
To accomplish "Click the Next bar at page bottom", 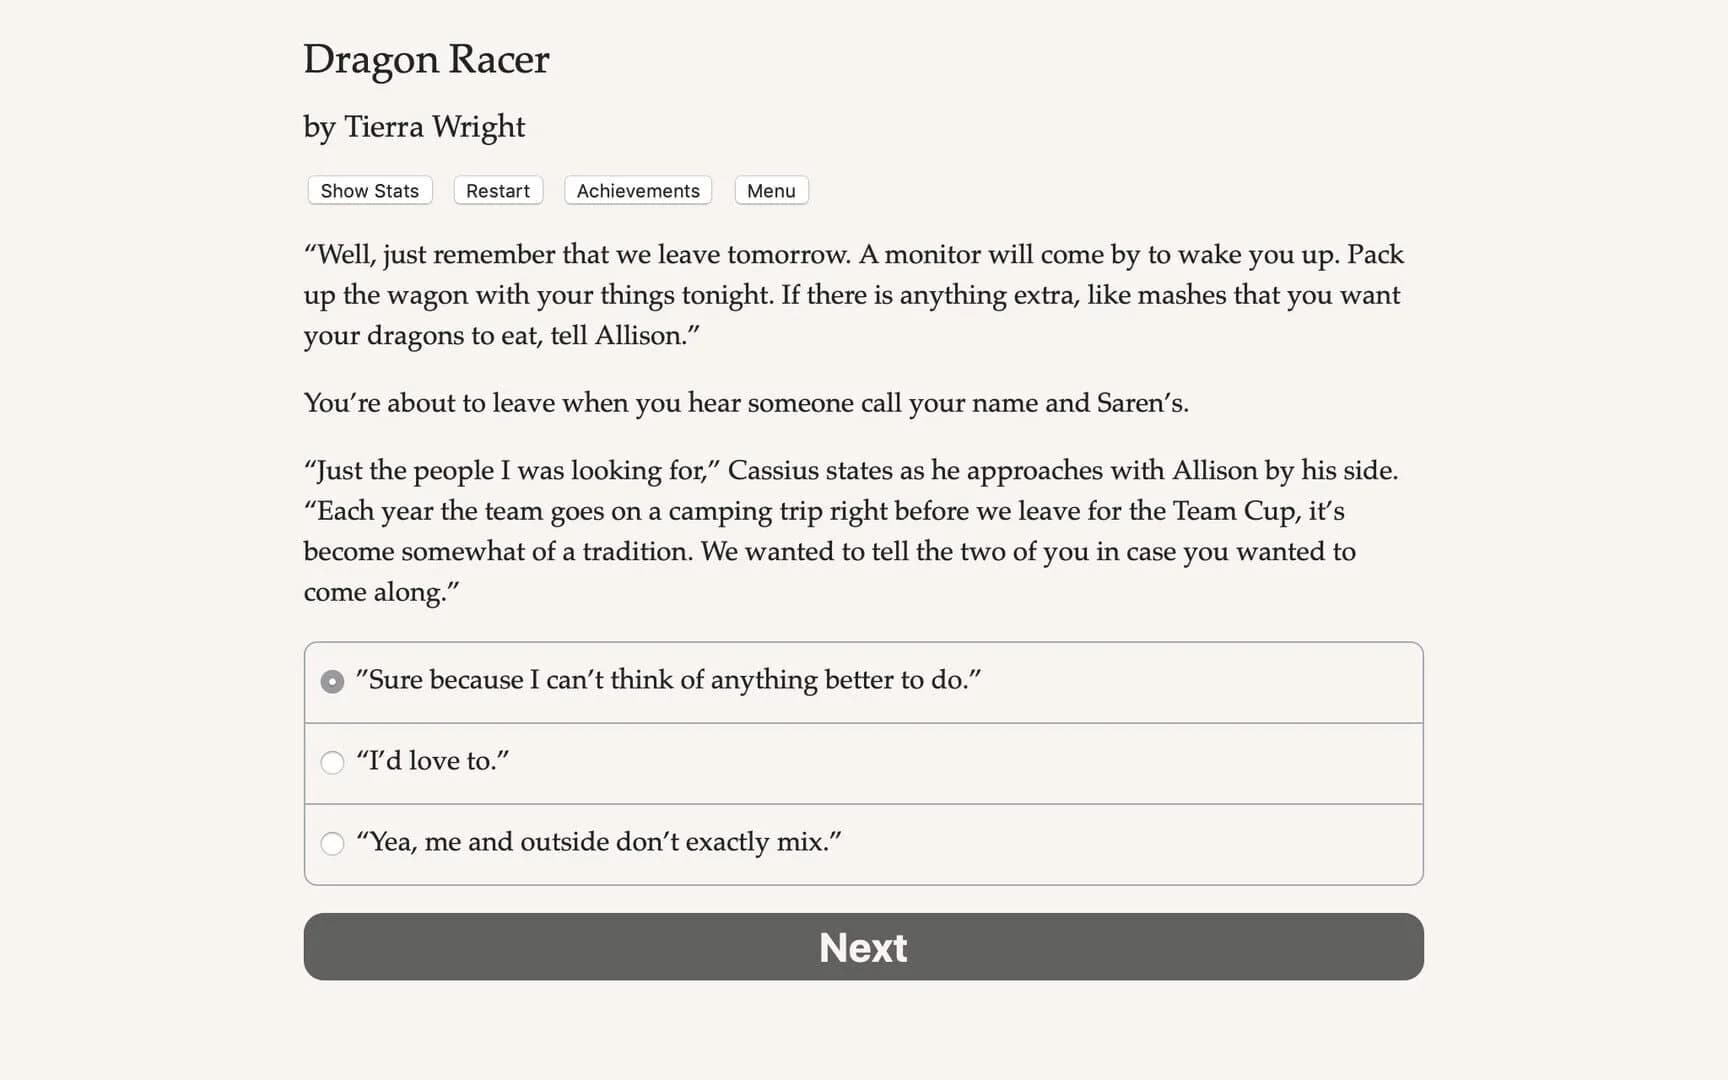I will click(862, 947).
